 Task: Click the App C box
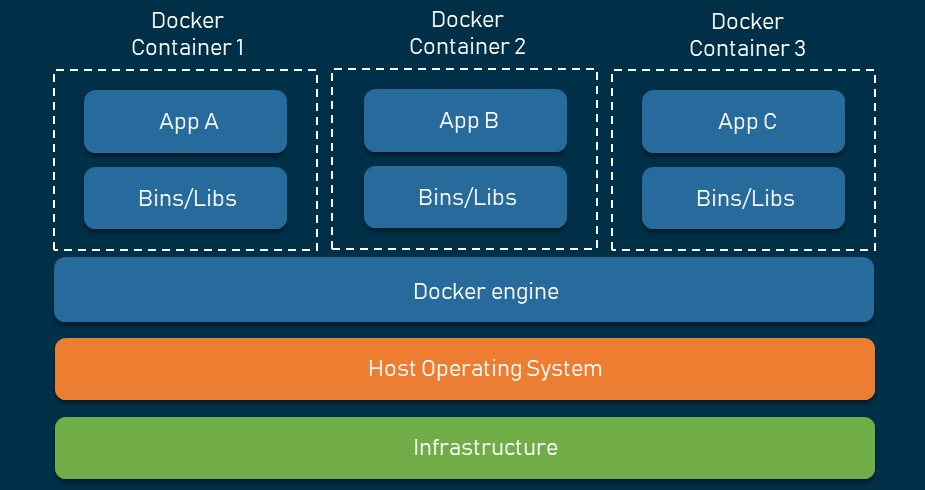pos(743,121)
